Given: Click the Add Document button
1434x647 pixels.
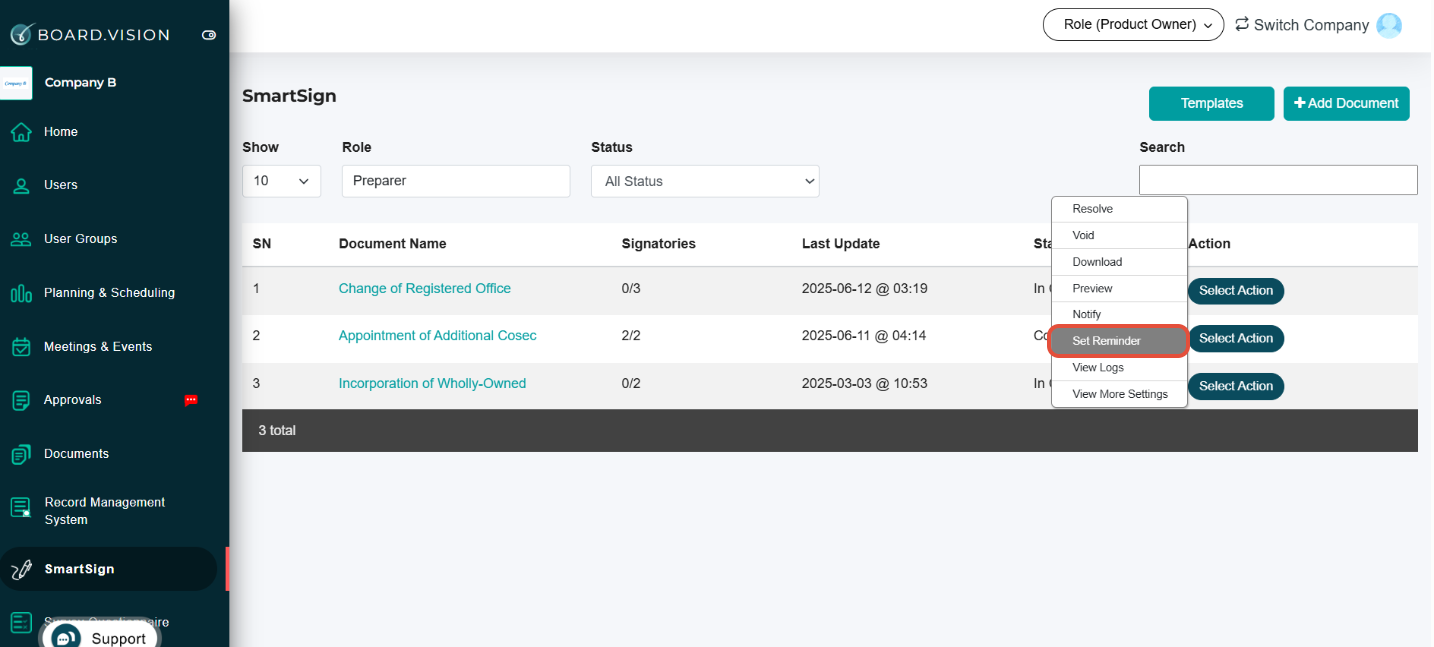Looking at the screenshot, I should coord(1346,104).
